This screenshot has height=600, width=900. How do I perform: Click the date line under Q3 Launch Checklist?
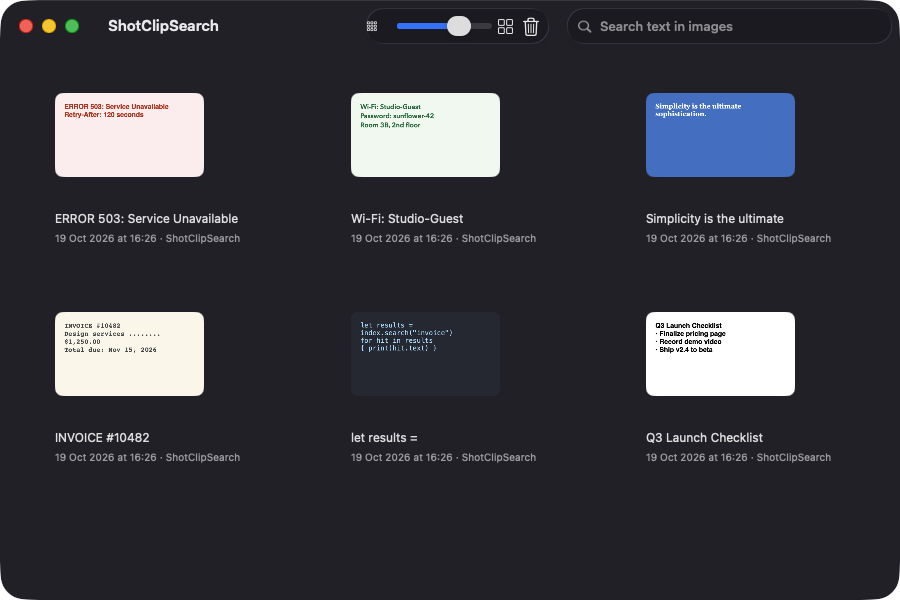coord(739,457)
